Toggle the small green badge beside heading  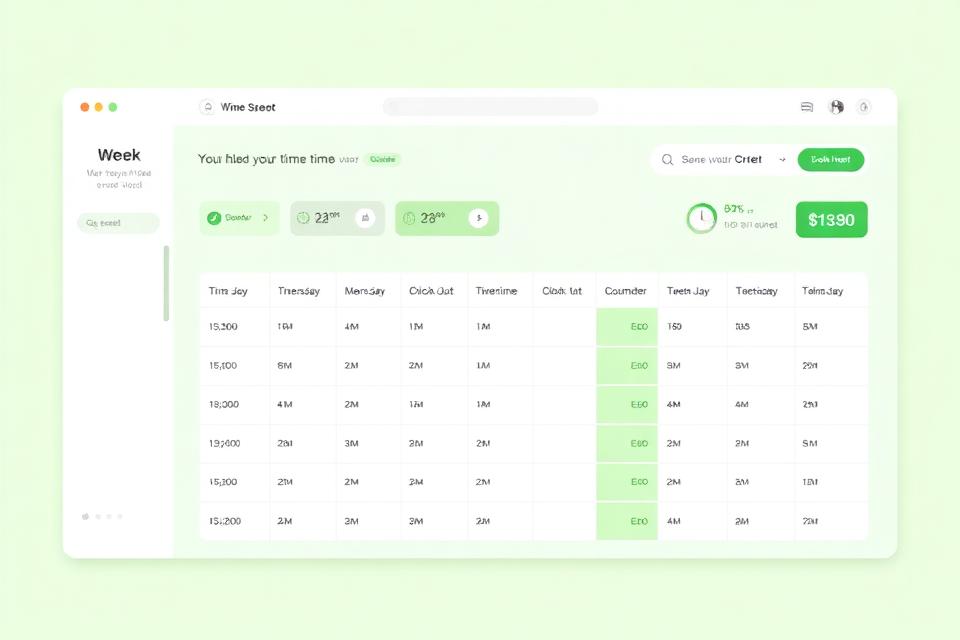tap(382, 159)
